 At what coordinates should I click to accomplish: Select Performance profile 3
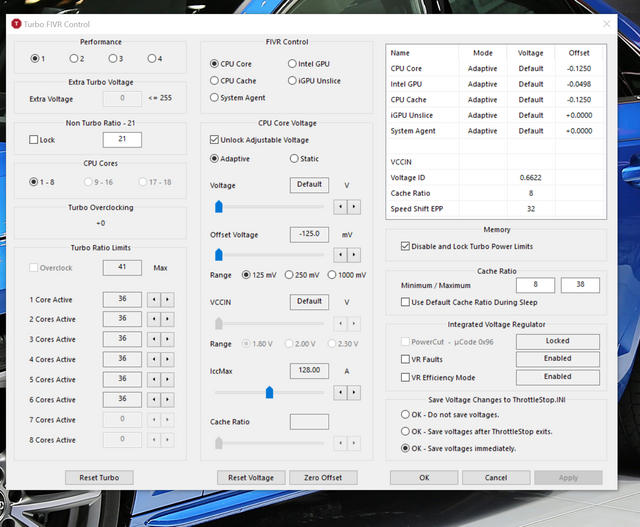[x=114, y=58]
